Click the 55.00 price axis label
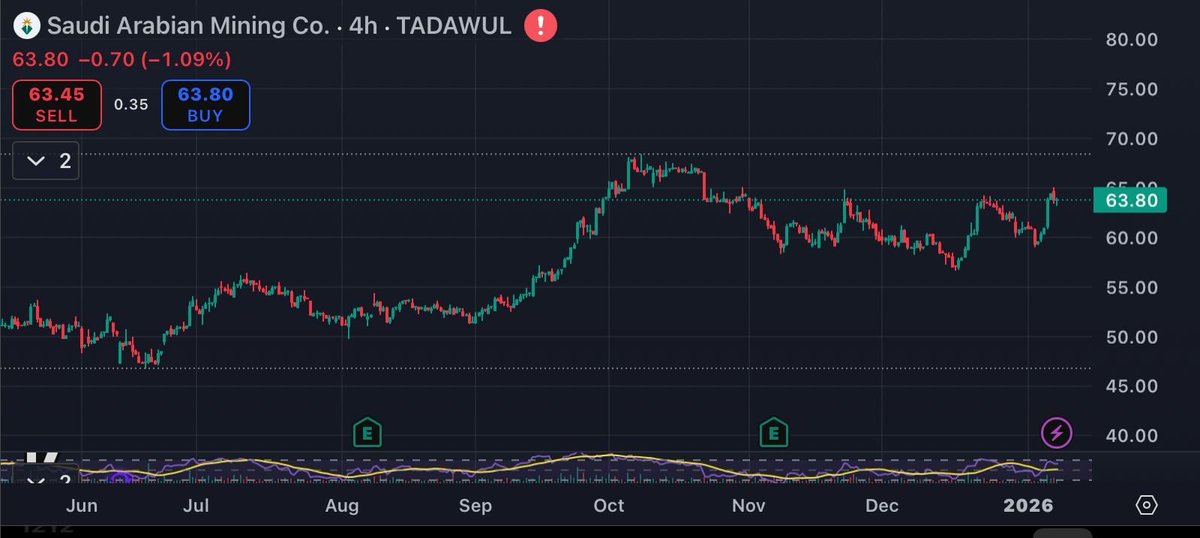The height and width of the screenshot is (538, 1200). point(1130,288)
